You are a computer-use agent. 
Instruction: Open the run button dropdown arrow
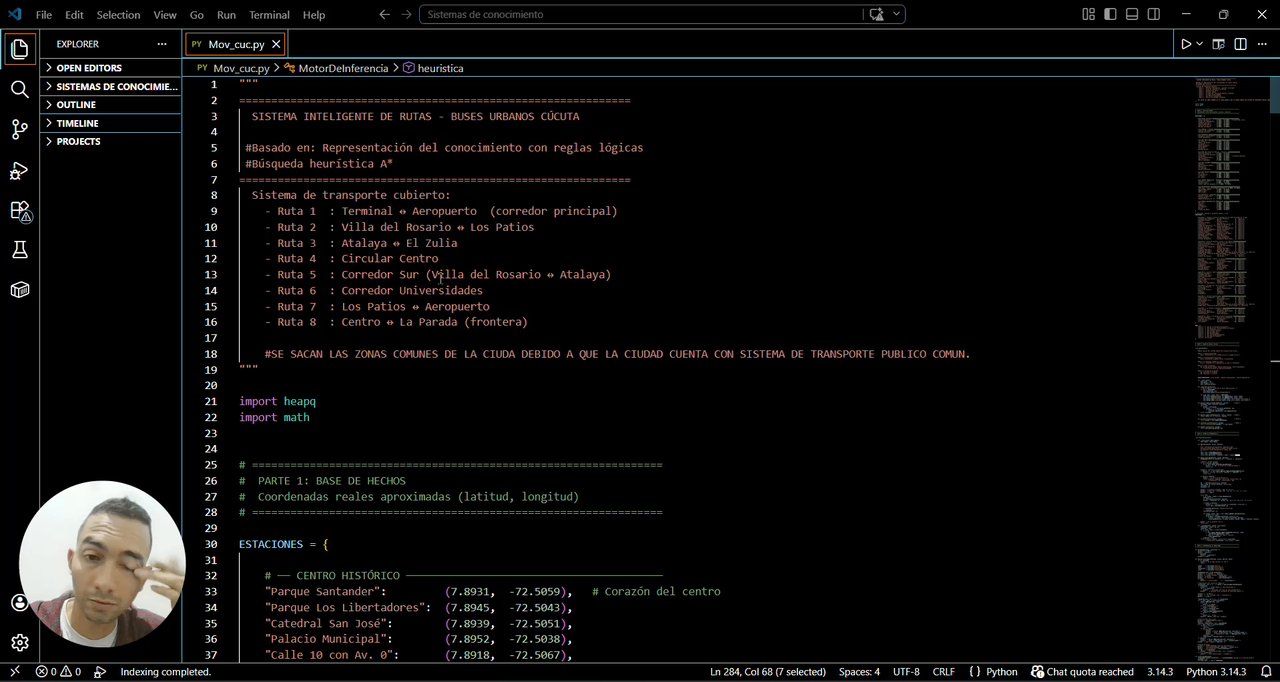click(1200, 44)
